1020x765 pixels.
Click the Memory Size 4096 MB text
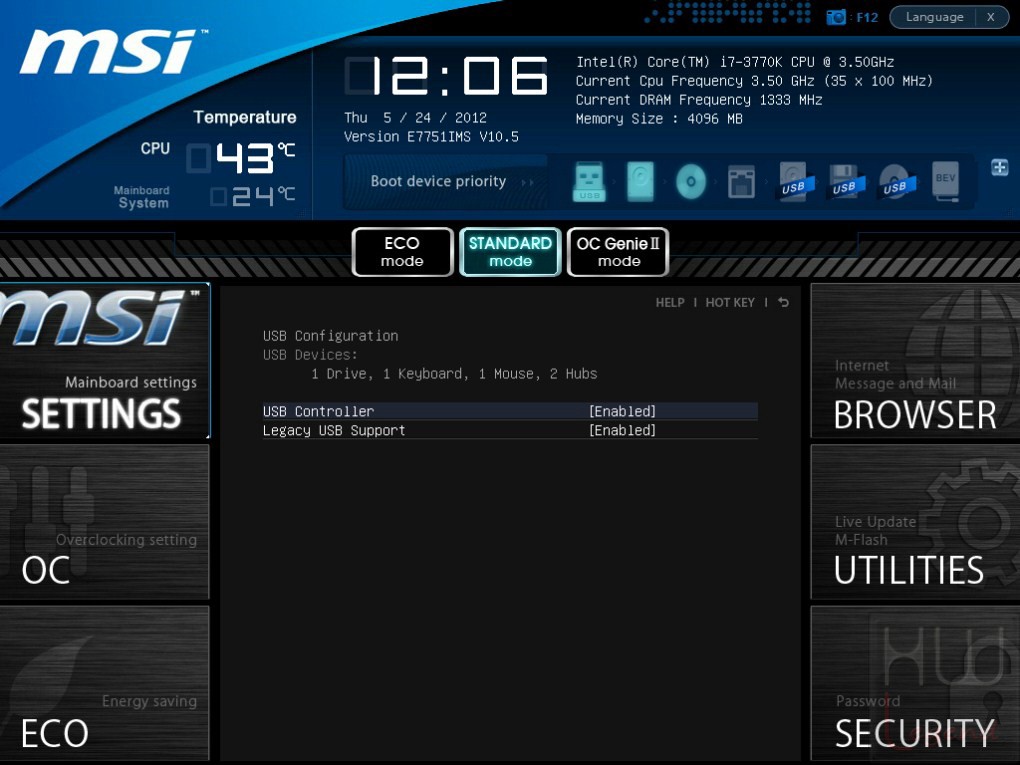tap(659, 118)
